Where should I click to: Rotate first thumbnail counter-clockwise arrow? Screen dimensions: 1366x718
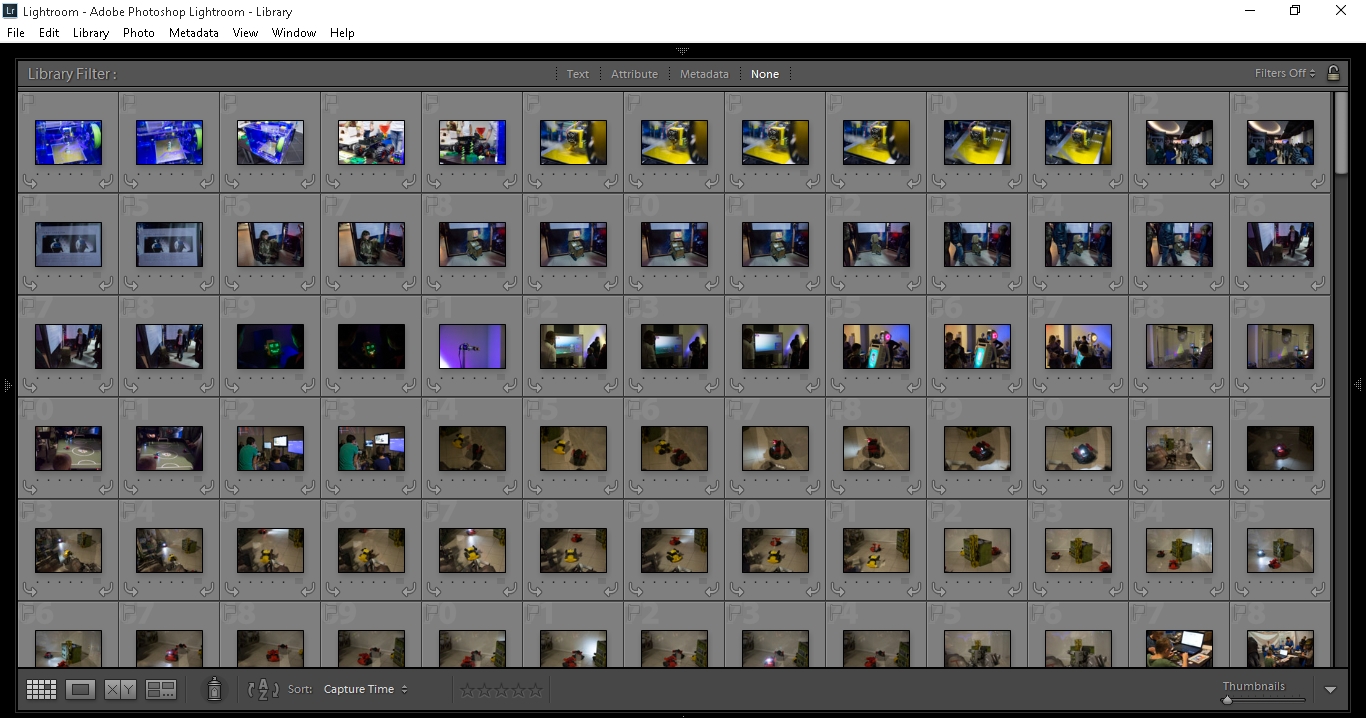[x=29, y=181]
